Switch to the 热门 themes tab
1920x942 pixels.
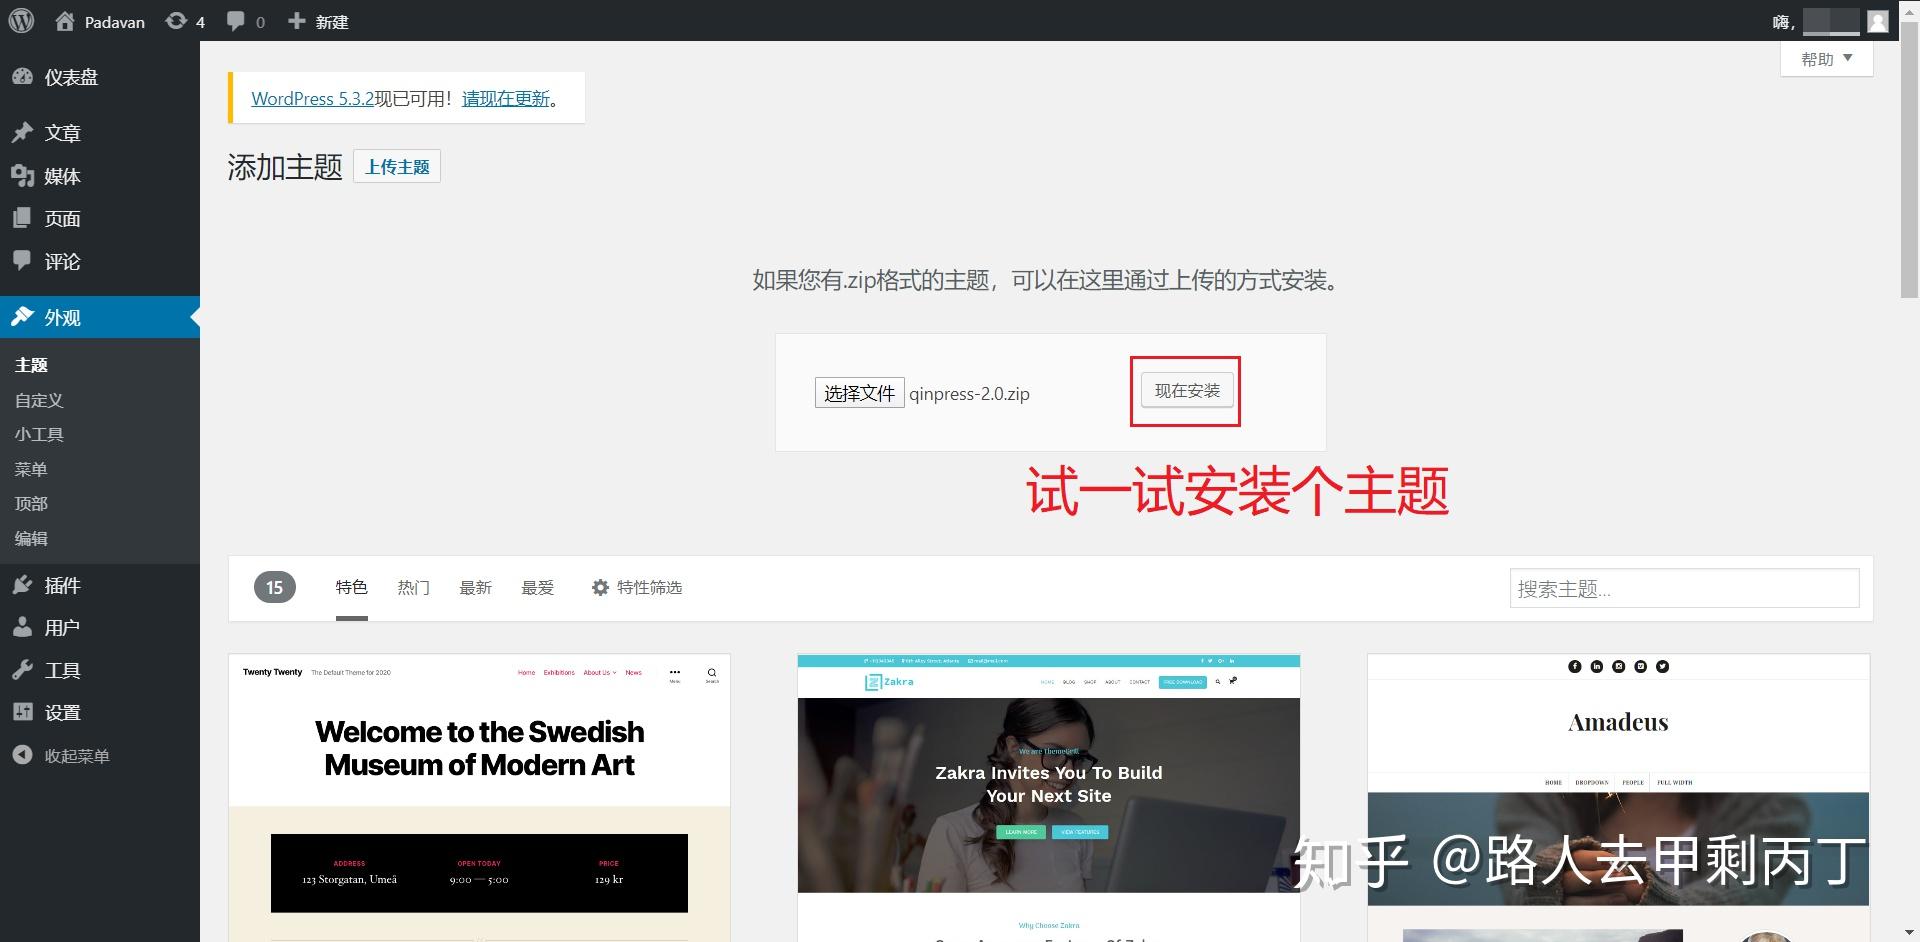coord(413,587)
